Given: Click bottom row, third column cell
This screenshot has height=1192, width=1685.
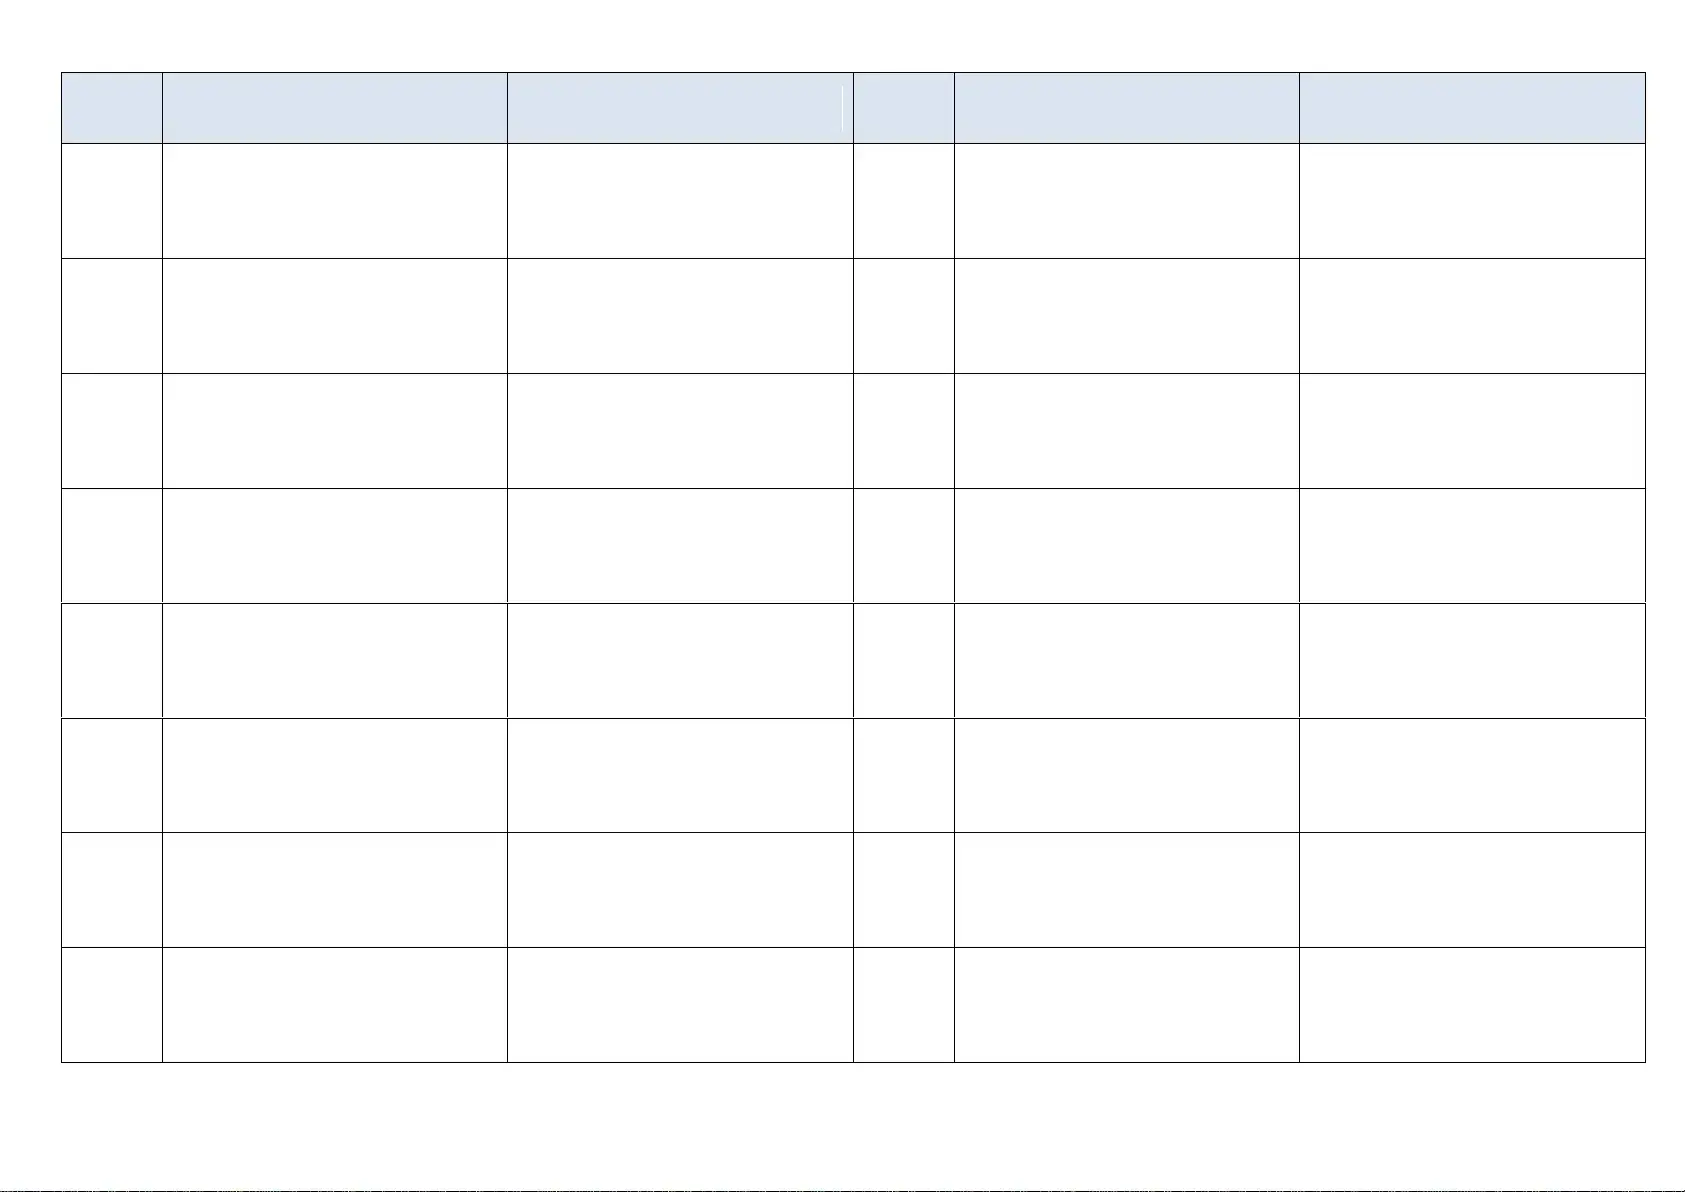Looking at the screenshot, I should coord(680,1005).
